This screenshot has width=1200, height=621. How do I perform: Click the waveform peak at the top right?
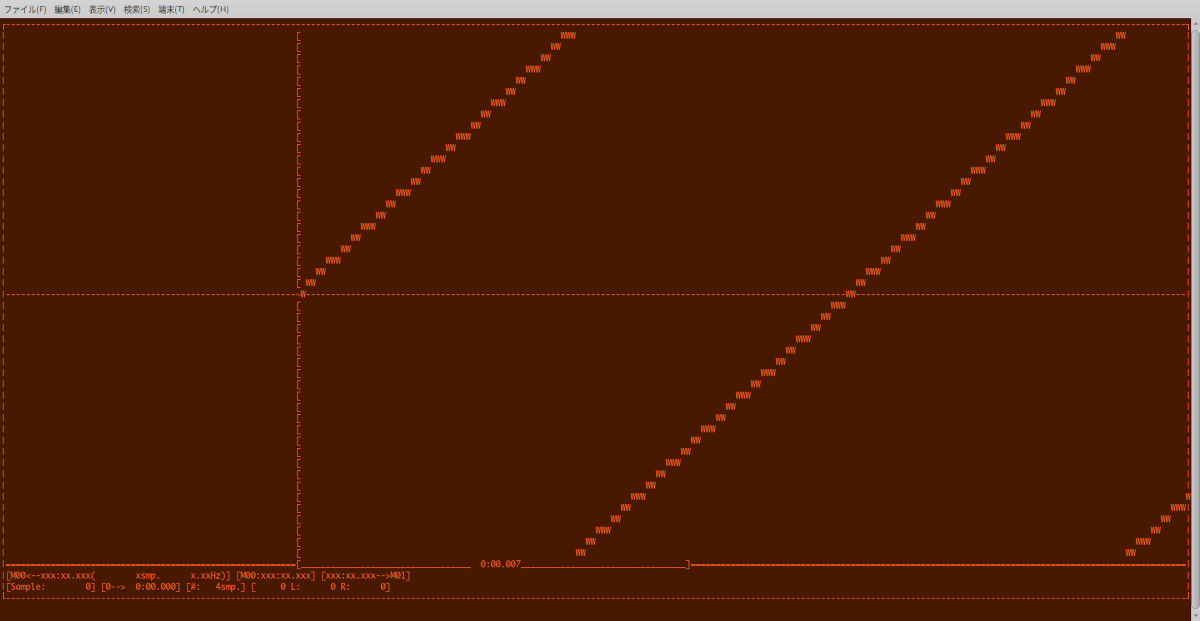coord(1120,35)
